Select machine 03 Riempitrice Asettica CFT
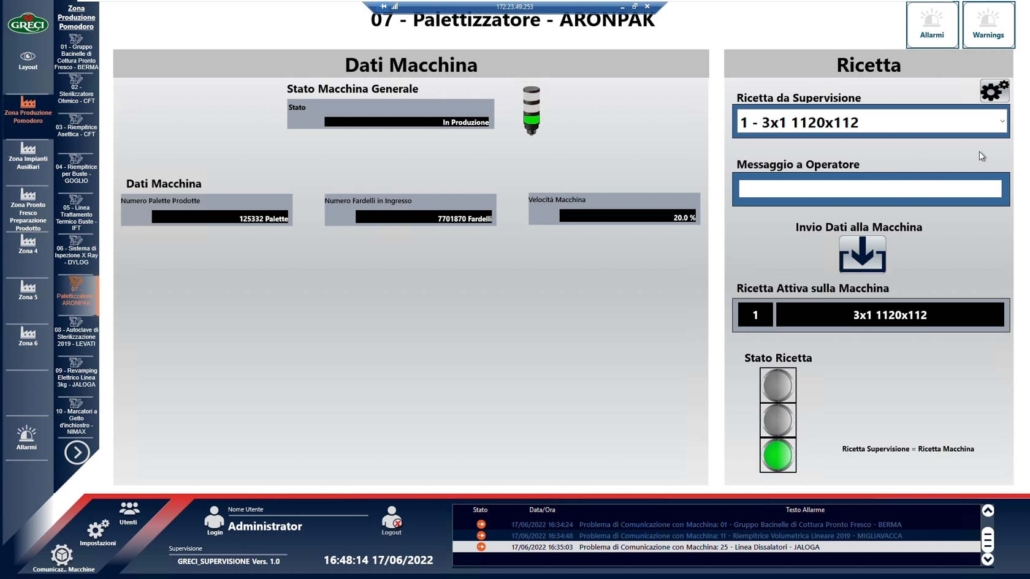This screenshot has height=579, width=1030. 76,124
